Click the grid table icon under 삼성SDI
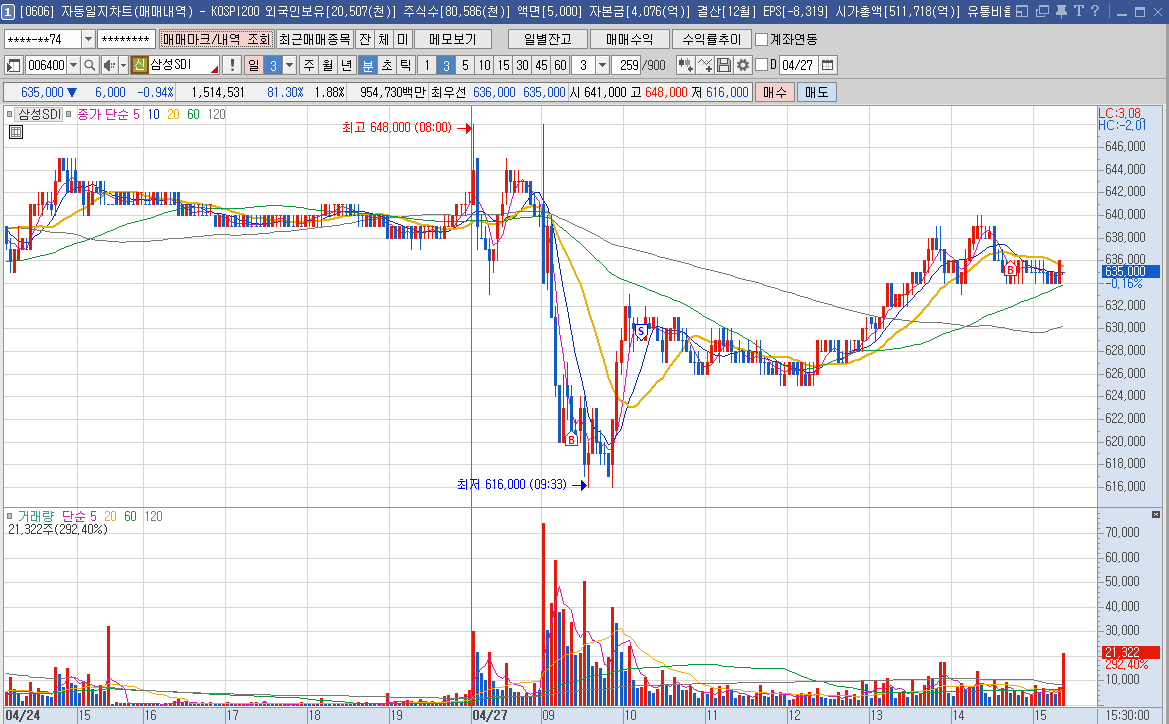Screen dimensions: 1169x724 click(17, 131)
